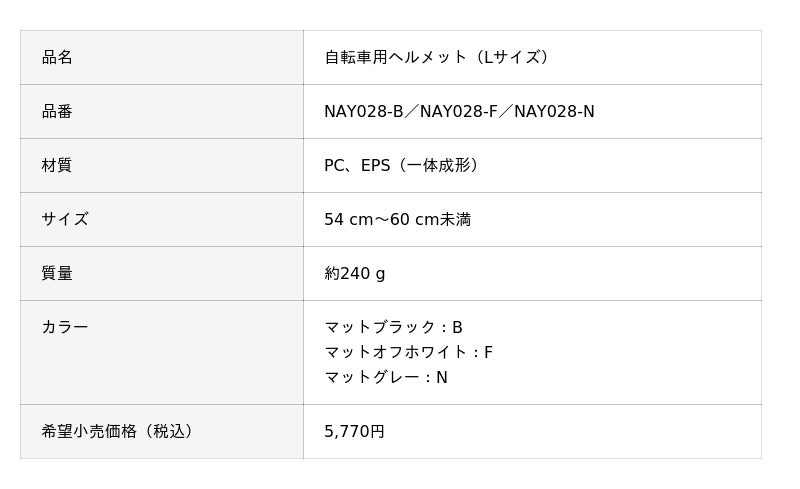Click the 品名 header cell
Viewport: 800px width, 489px height.
162,57
